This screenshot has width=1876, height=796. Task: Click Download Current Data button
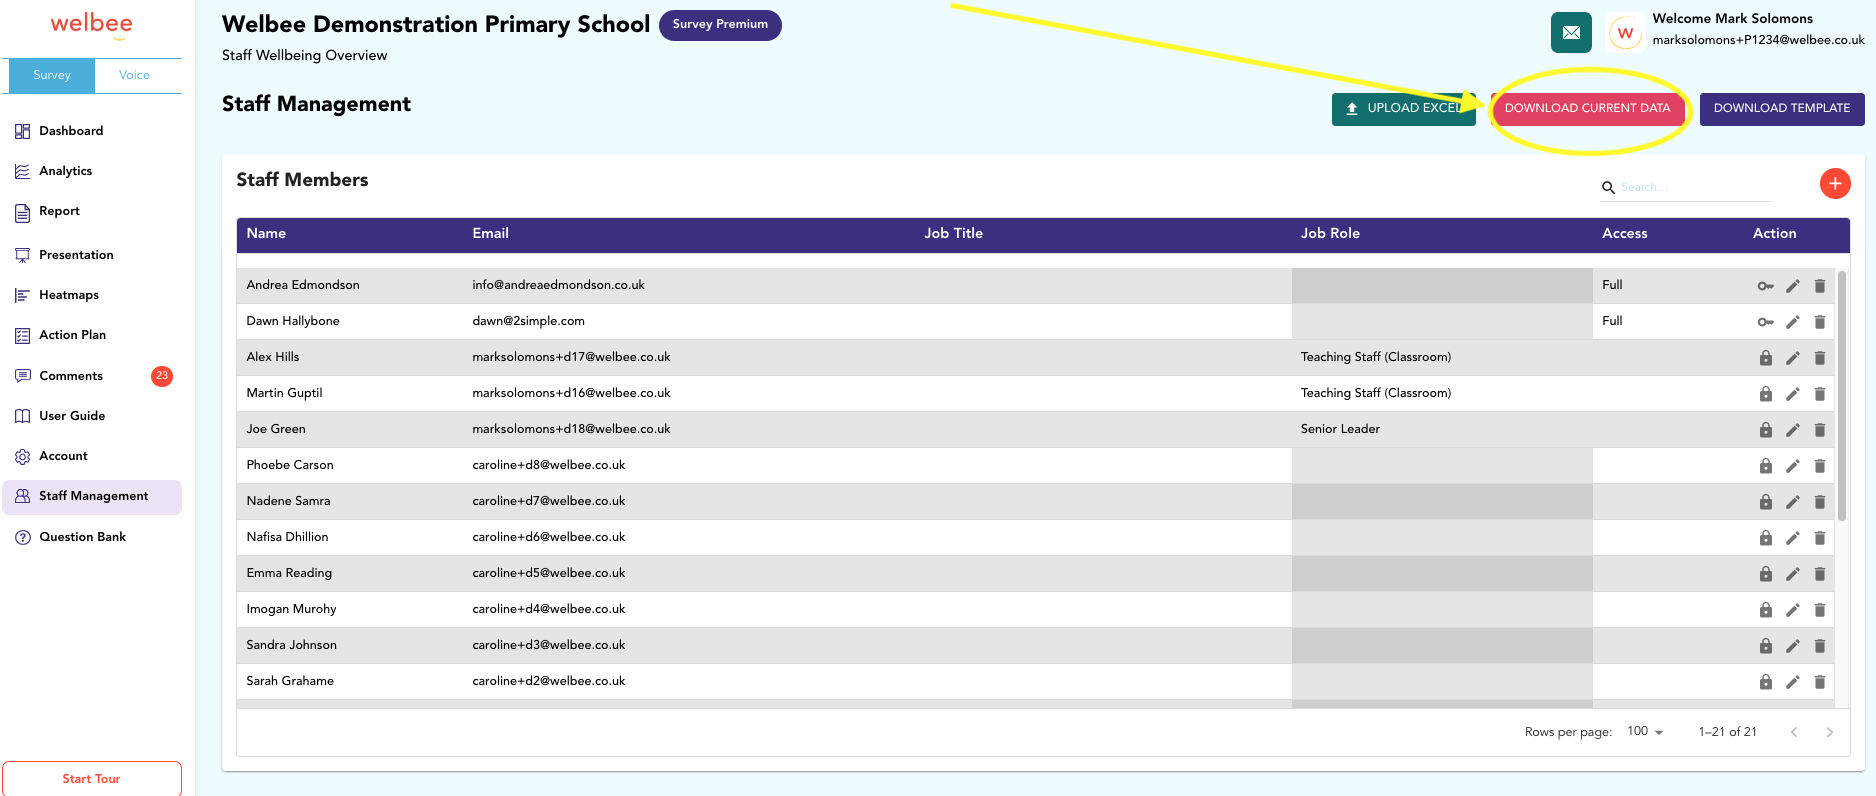coord(1587,109)
